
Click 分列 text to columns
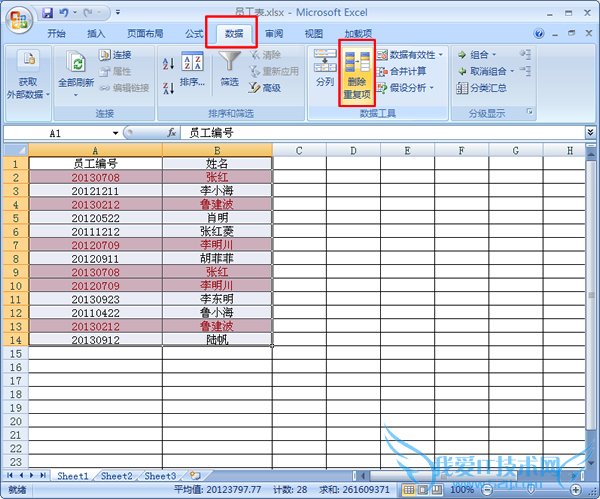(325, 68)
